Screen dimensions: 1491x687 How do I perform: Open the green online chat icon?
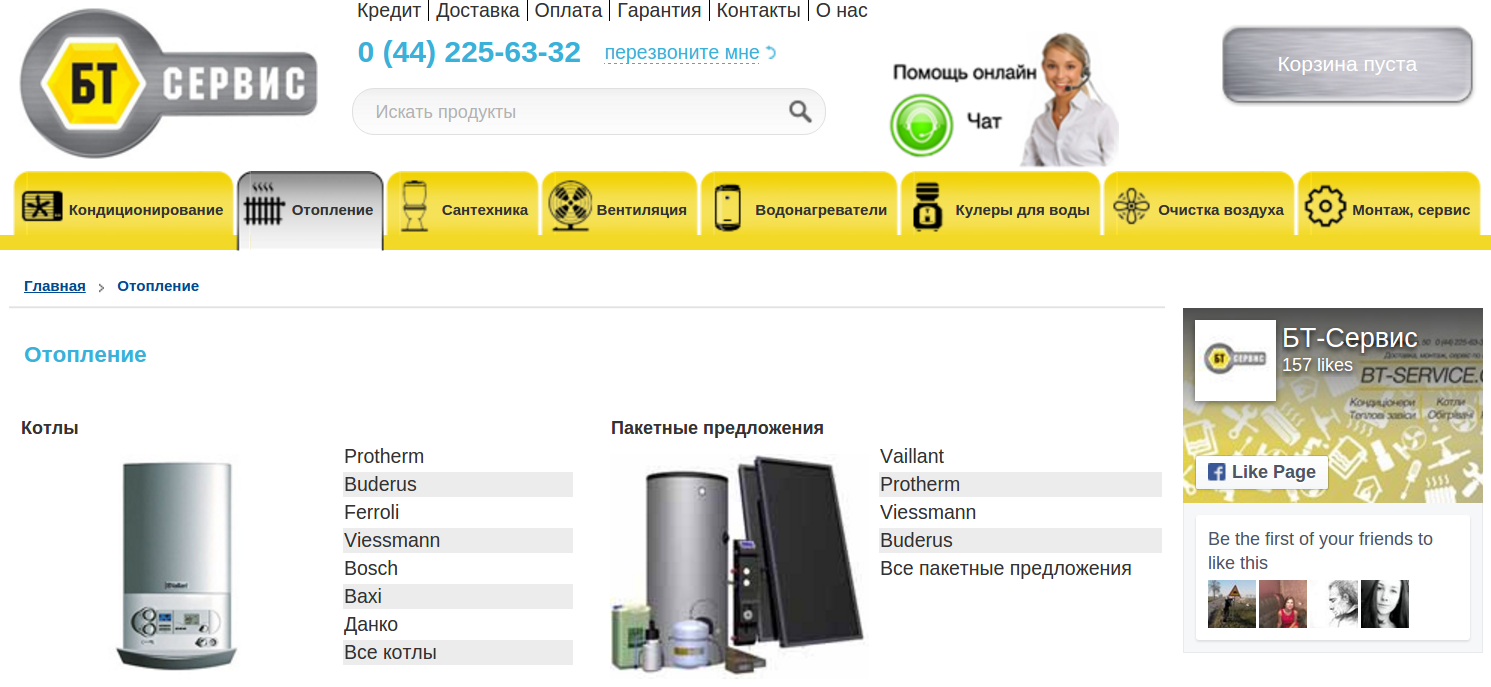[921, 125]
